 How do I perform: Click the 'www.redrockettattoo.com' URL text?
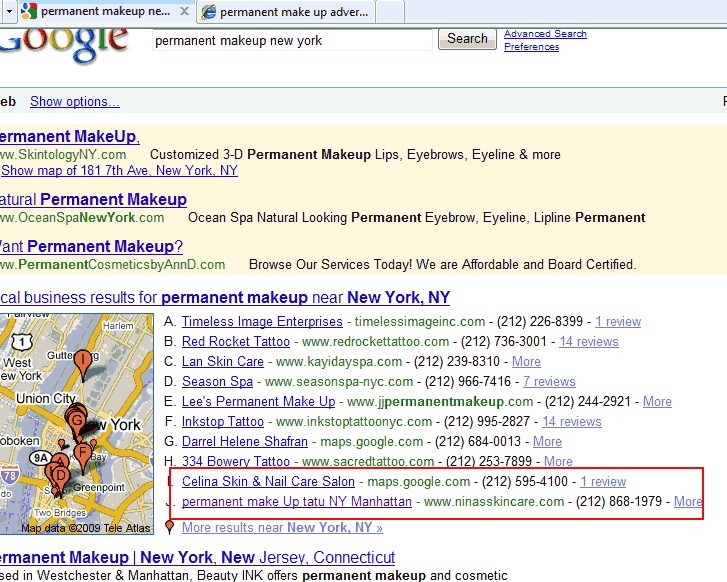point(376,341)
